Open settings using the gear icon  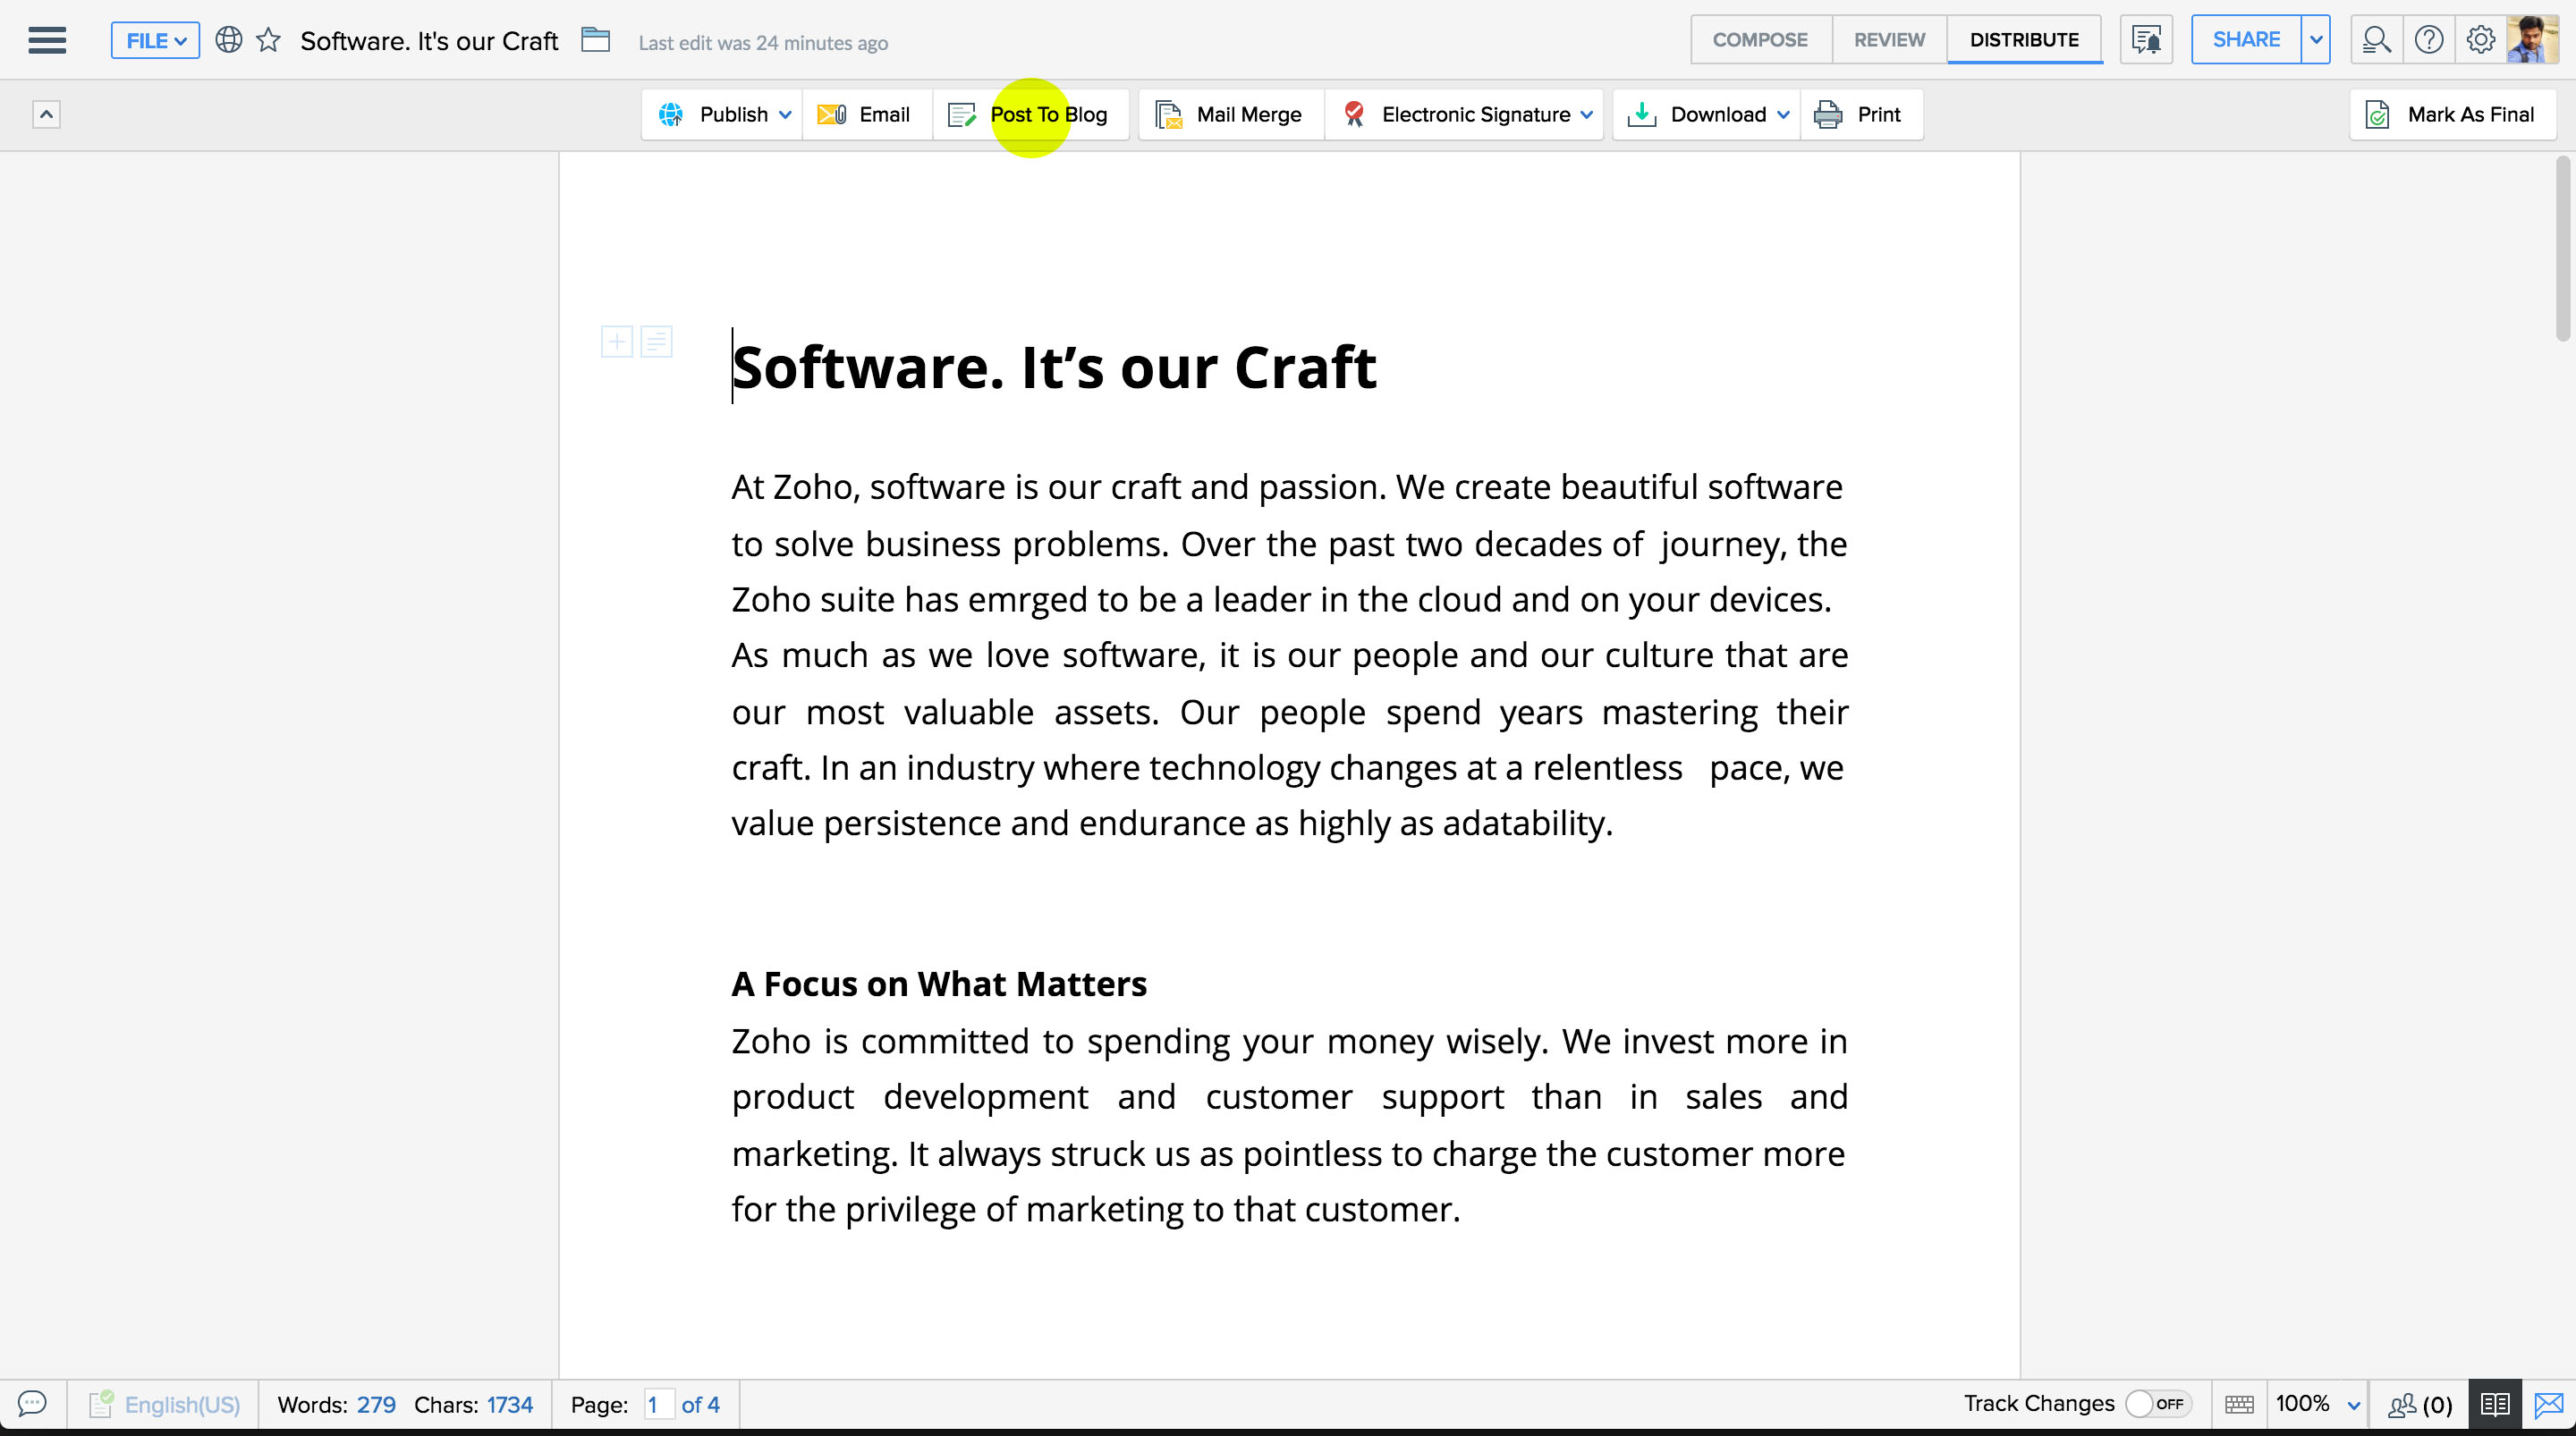coord(2480,39)
